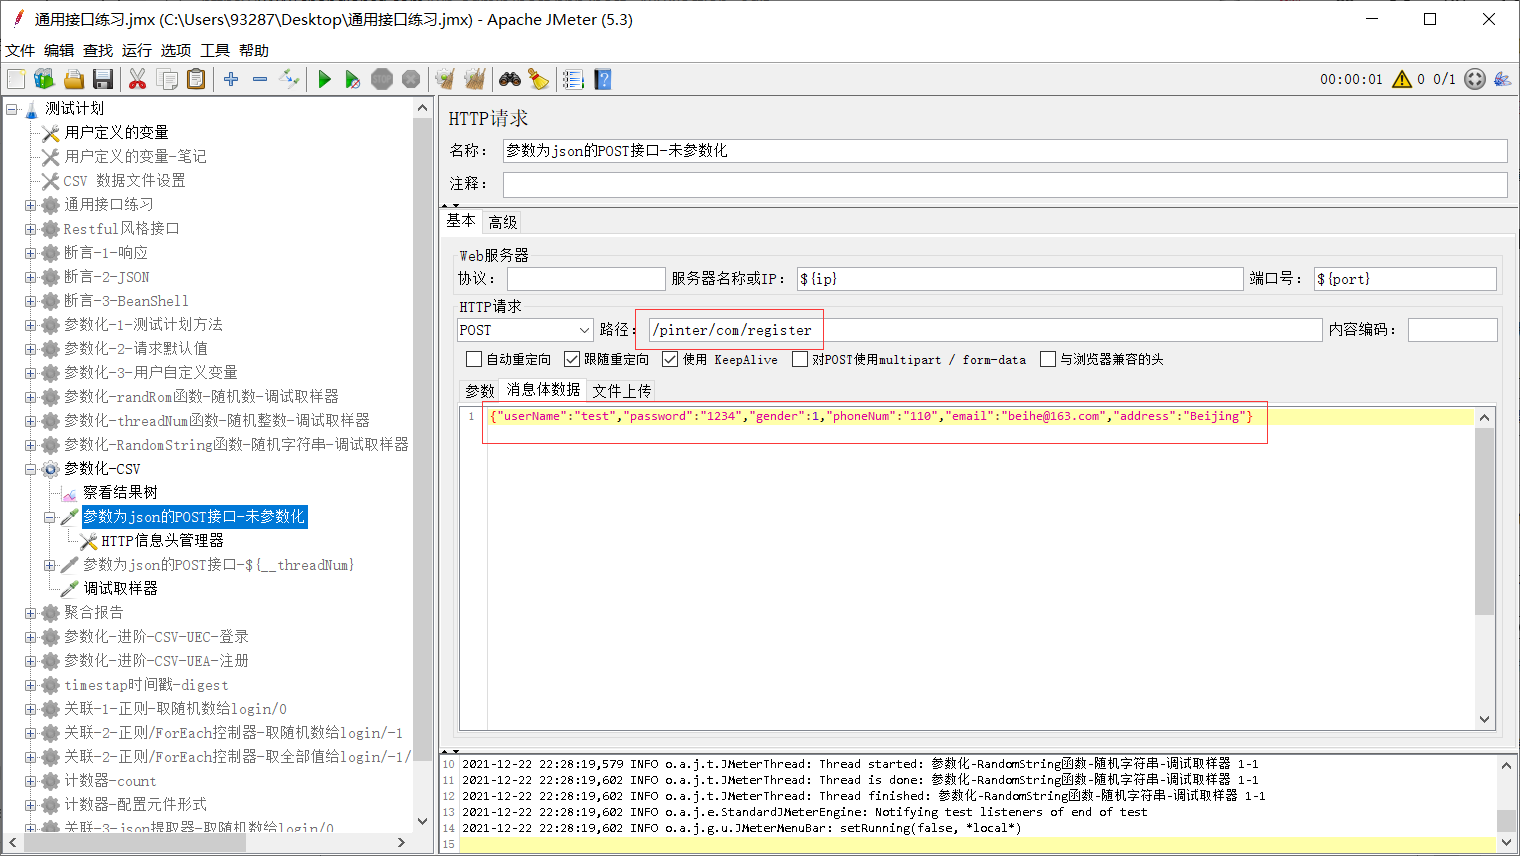Switch to the 基本 tab
This screenshot has width=1520, height=856.
[x=461, y=220]
